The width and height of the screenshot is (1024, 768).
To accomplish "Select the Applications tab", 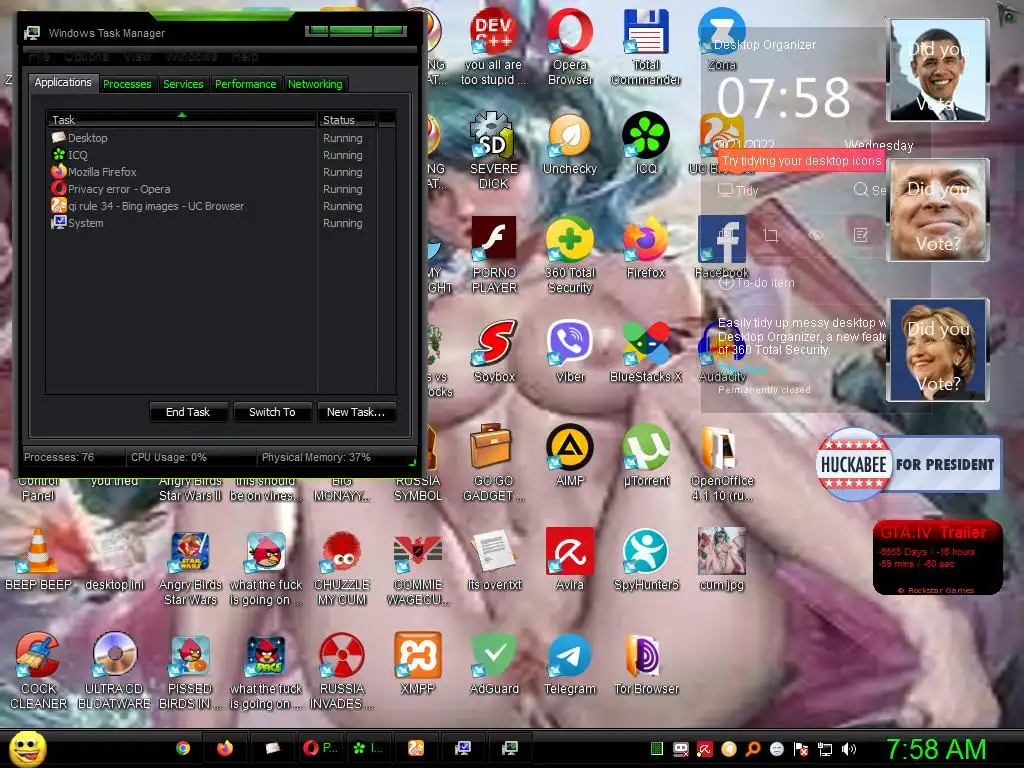I will [x=63, y=82].
